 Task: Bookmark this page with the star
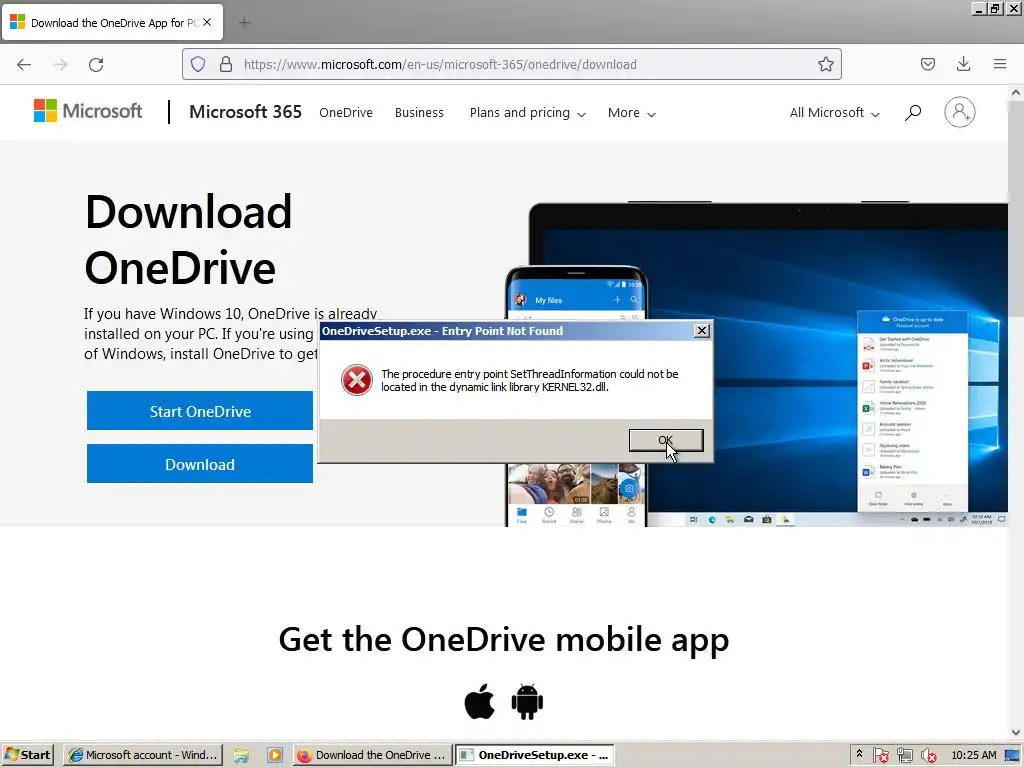825,64
